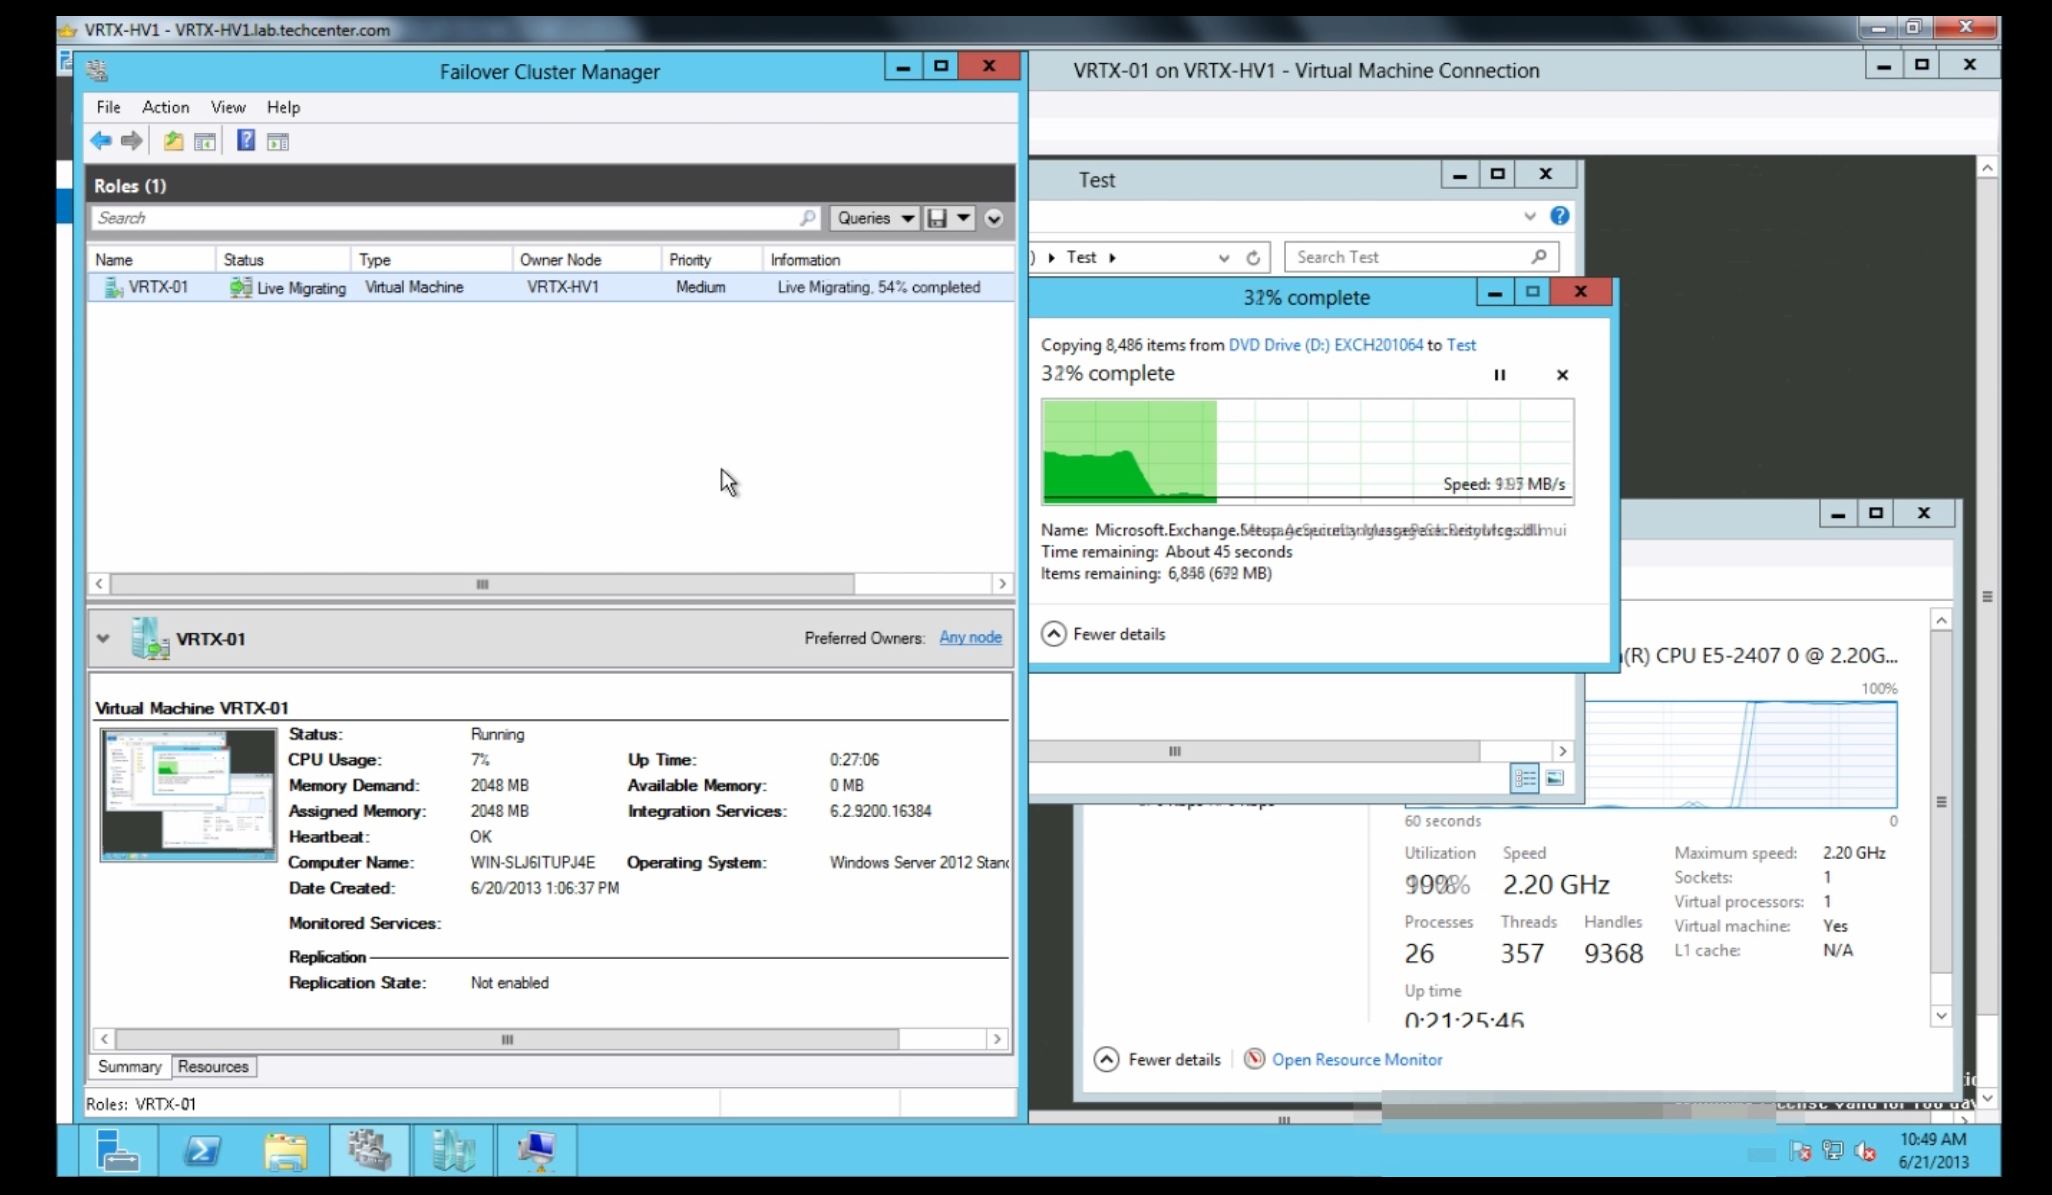The image size is (2052, 1195).
Task: Switch to the Summary tab
Action: pos(129,1067)
